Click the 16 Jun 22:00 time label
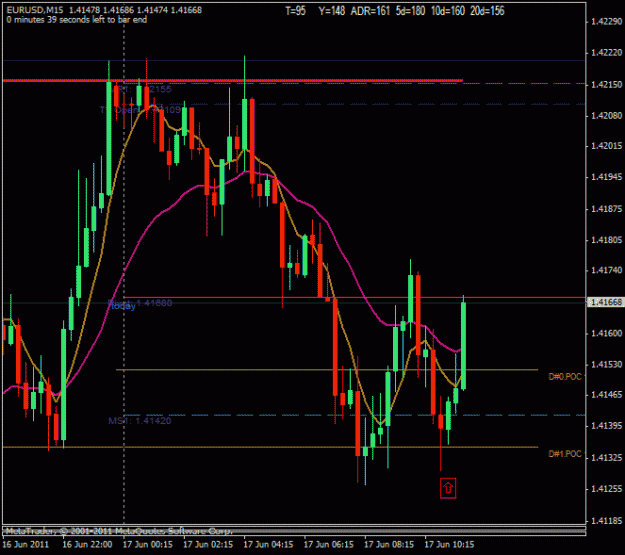Screen dimensions: 625x555 87,544
